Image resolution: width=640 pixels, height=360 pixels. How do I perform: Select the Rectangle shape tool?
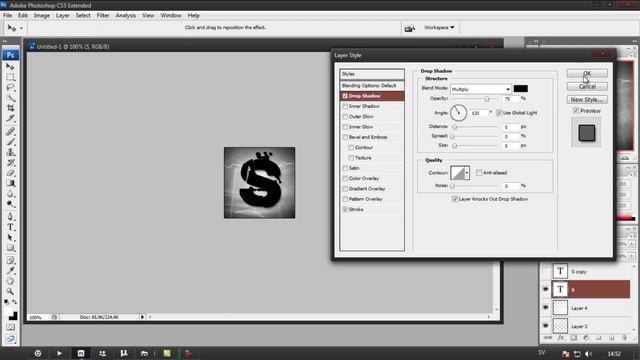click(x=10, y=248)
